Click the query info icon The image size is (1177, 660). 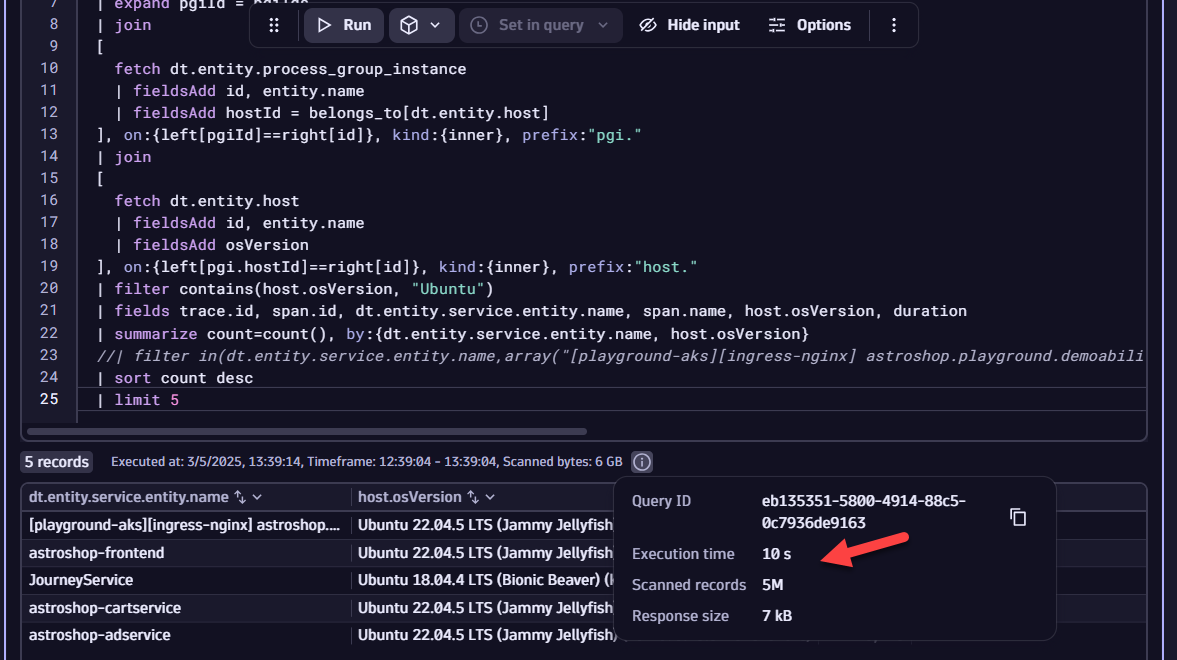(642, 462)
